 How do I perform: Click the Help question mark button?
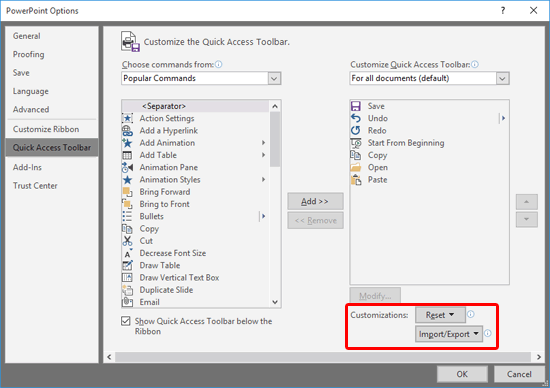503,11
